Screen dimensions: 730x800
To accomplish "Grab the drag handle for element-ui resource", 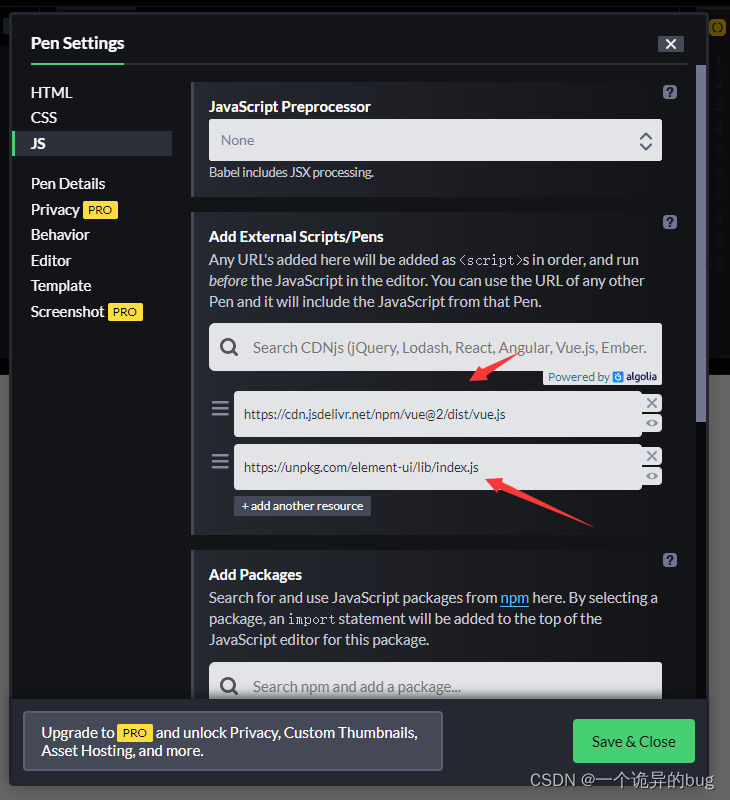I will point(220,461).
